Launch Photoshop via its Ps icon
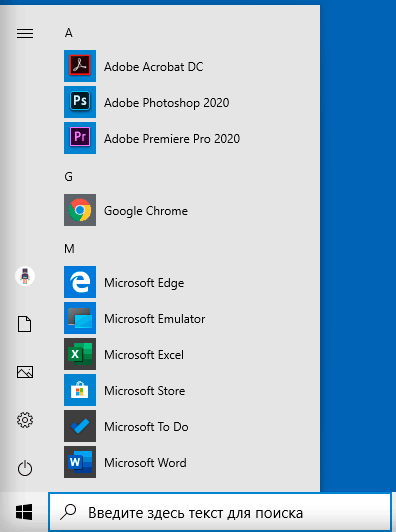 (x=80, y=102)
